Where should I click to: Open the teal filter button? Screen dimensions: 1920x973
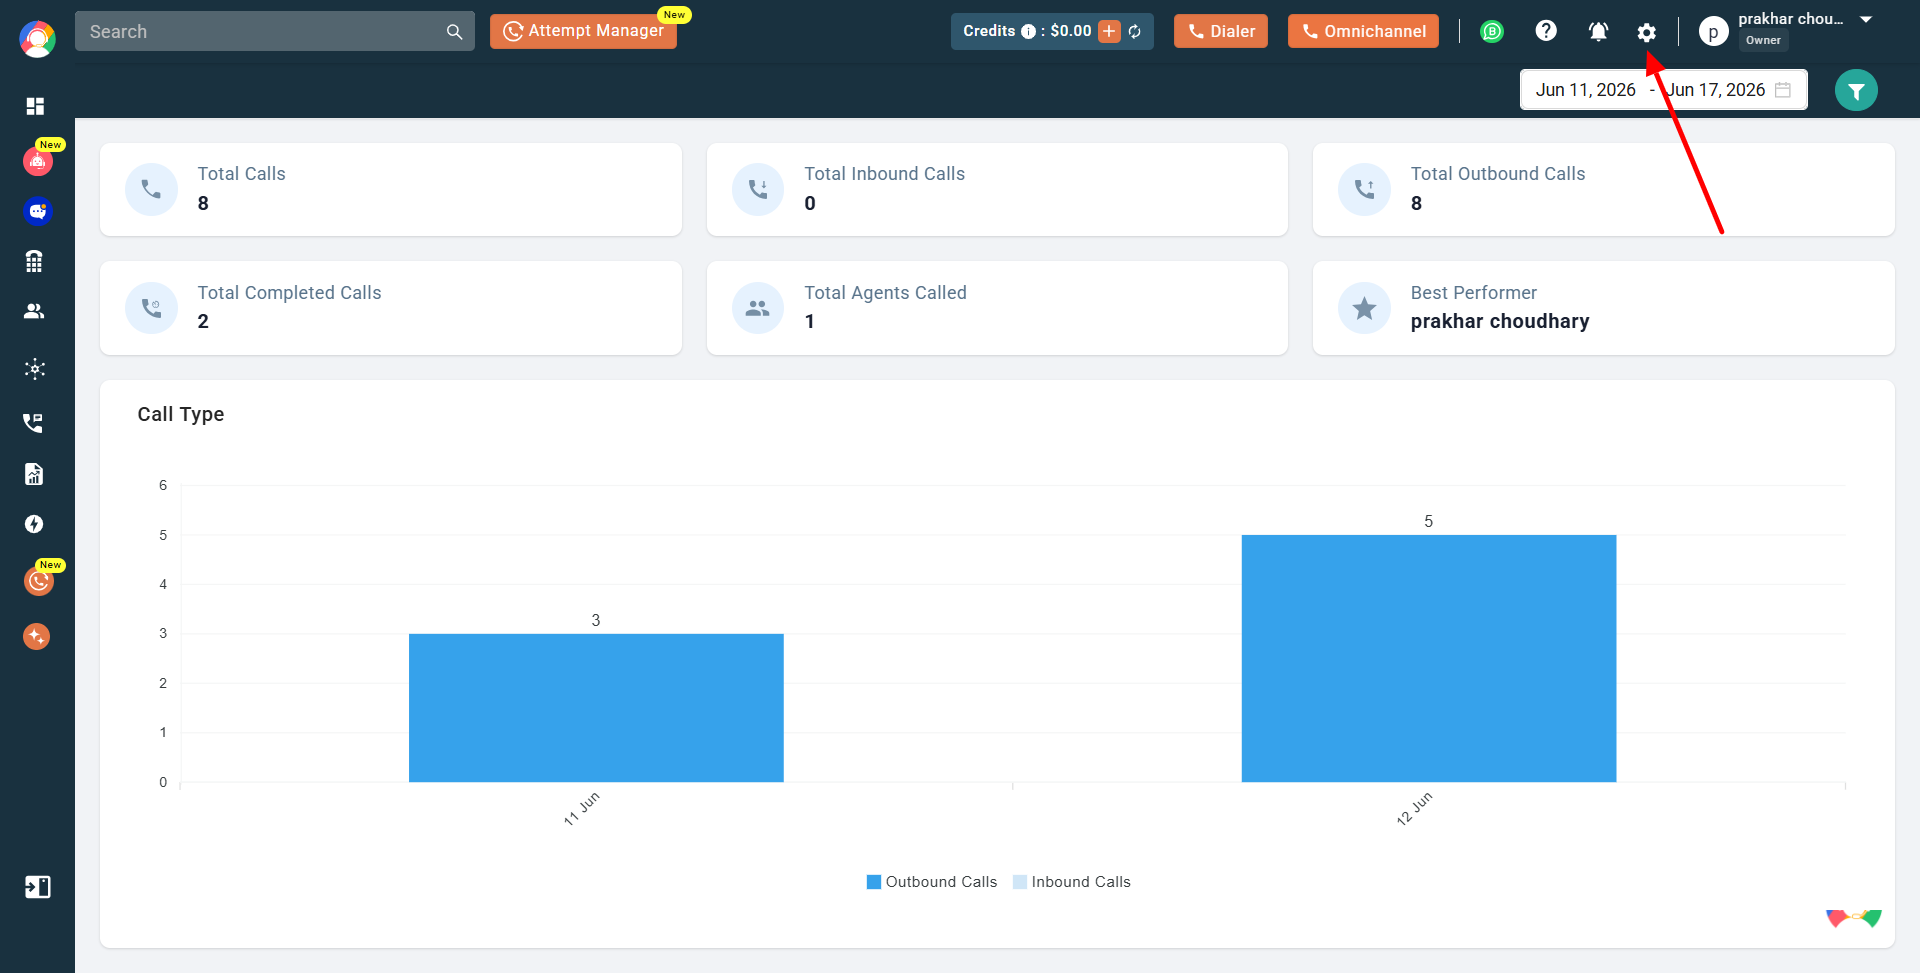point(1856,90)
